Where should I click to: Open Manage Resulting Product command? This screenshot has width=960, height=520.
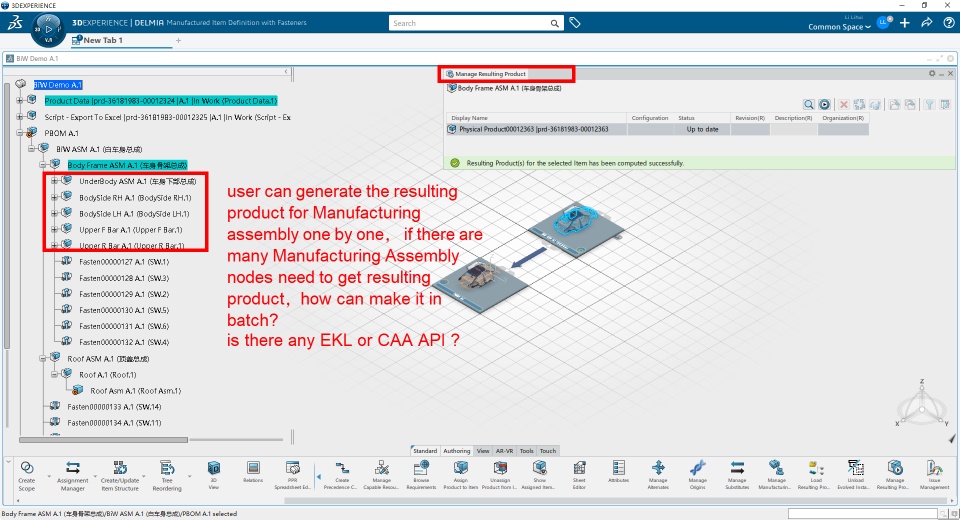[894, 475]
